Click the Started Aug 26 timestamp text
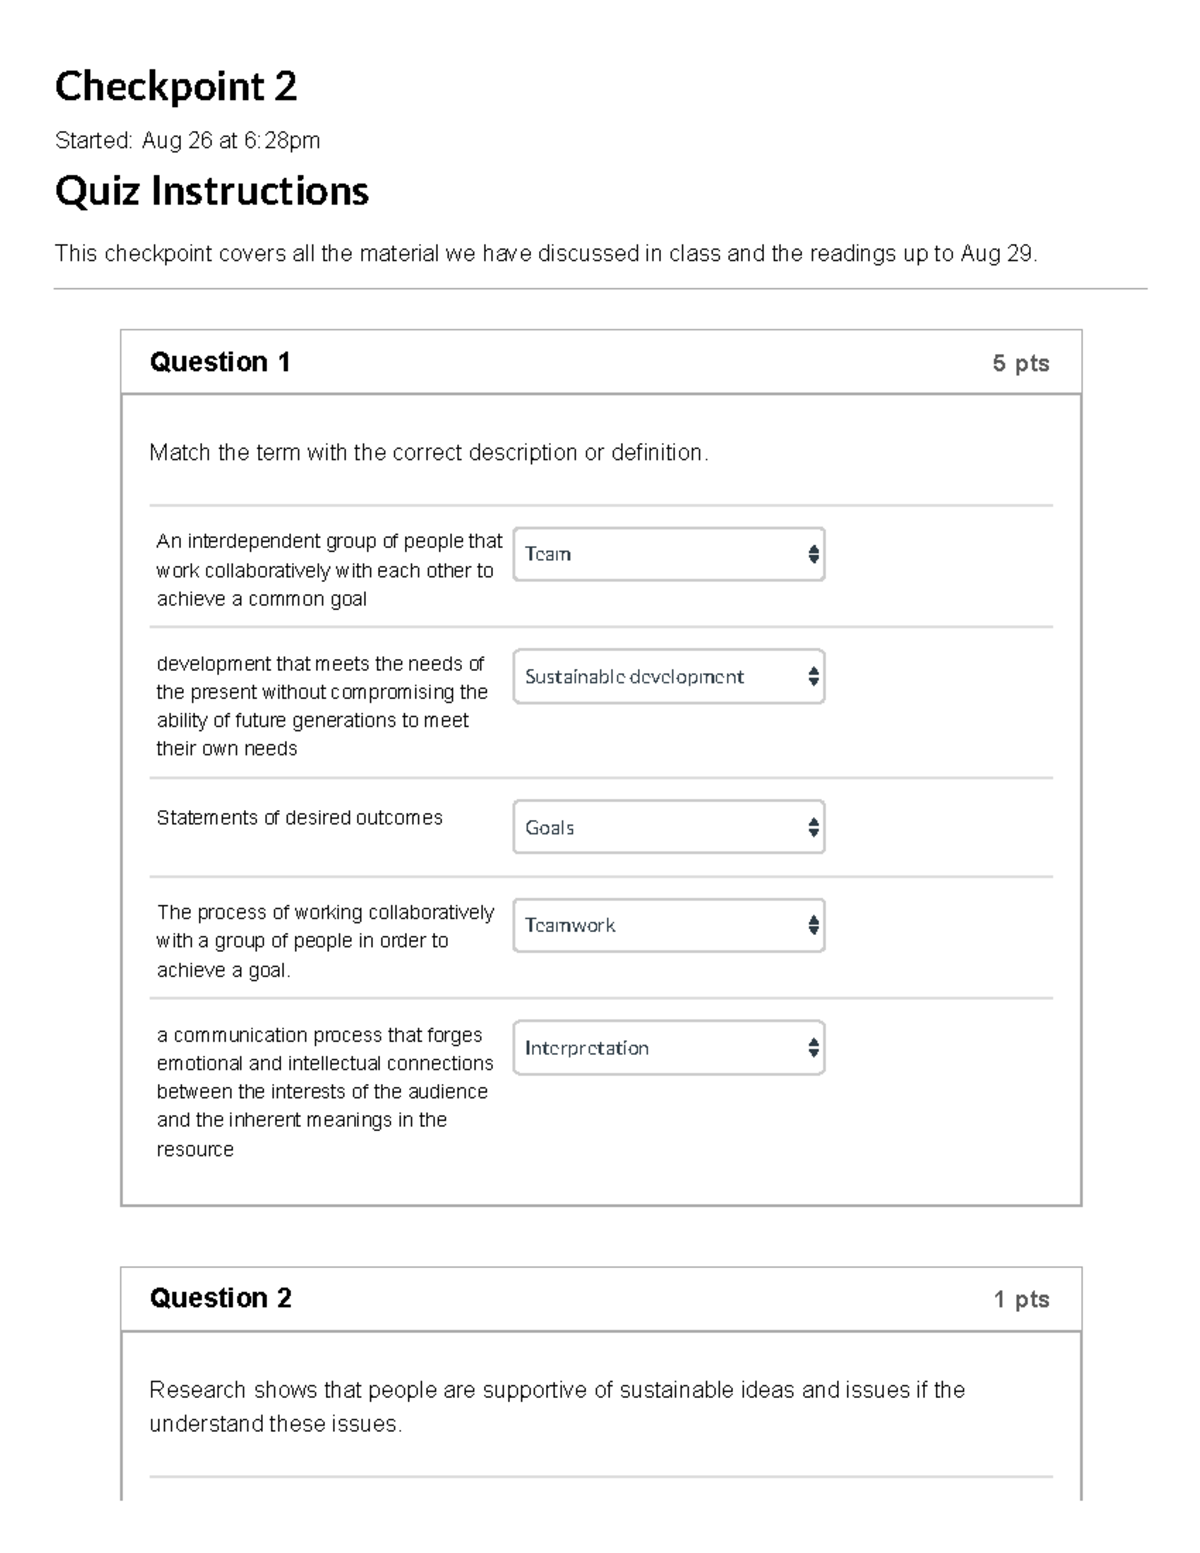 point(188,140)
